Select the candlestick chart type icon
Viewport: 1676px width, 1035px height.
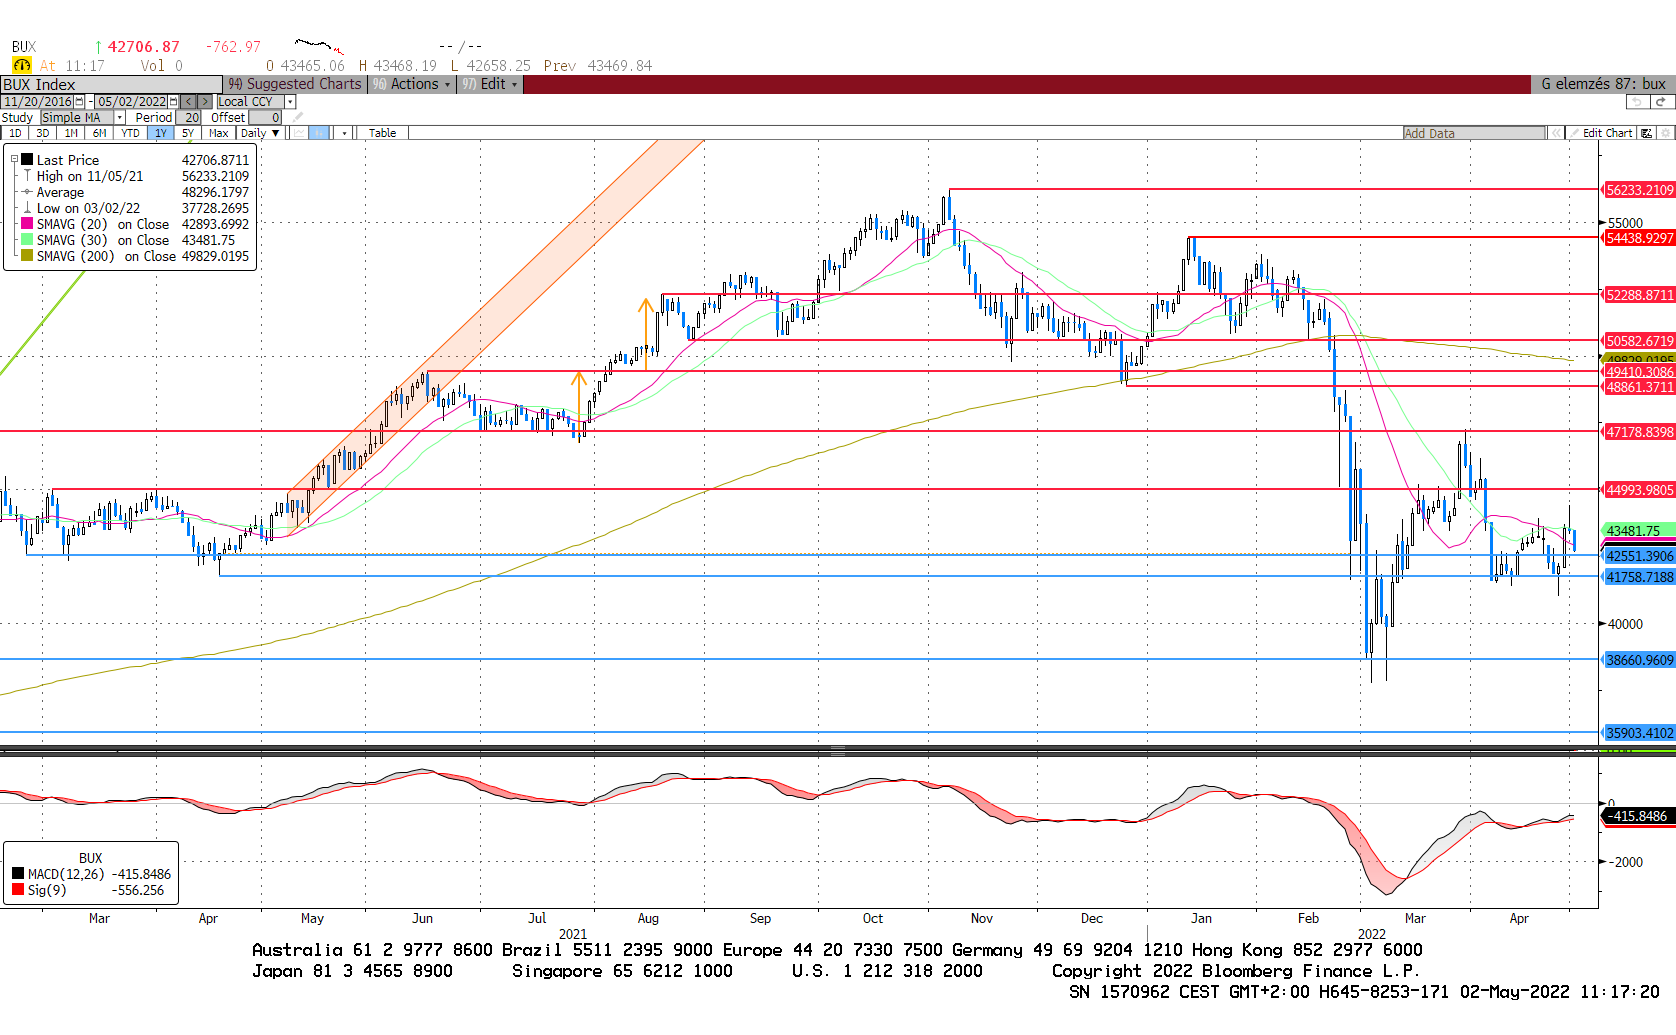pos(319,133)
